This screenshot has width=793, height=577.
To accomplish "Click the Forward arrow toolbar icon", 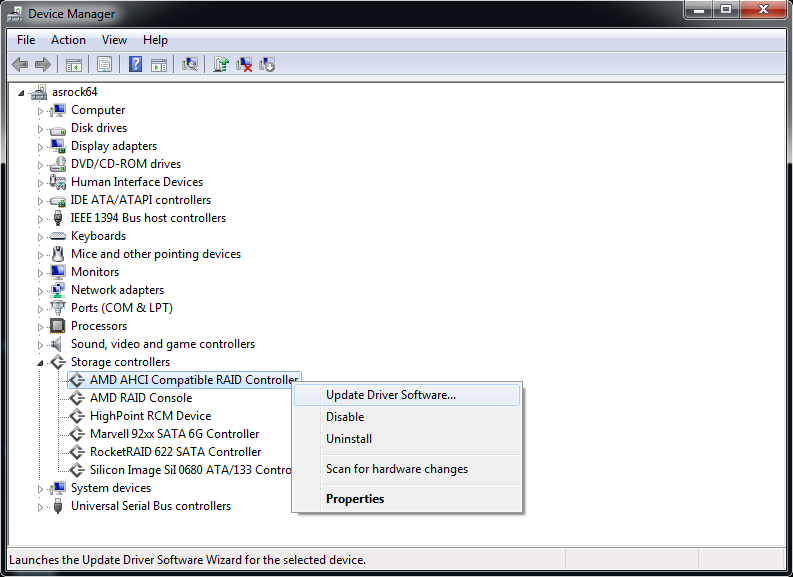I will (43, 64).
